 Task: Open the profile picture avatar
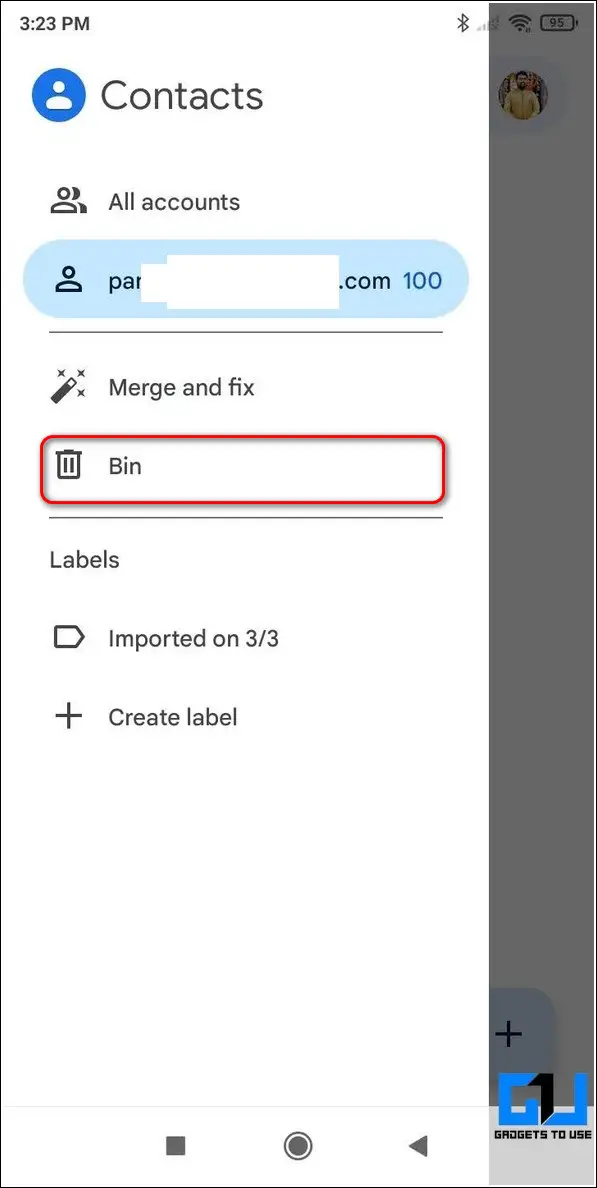[523, 95]
